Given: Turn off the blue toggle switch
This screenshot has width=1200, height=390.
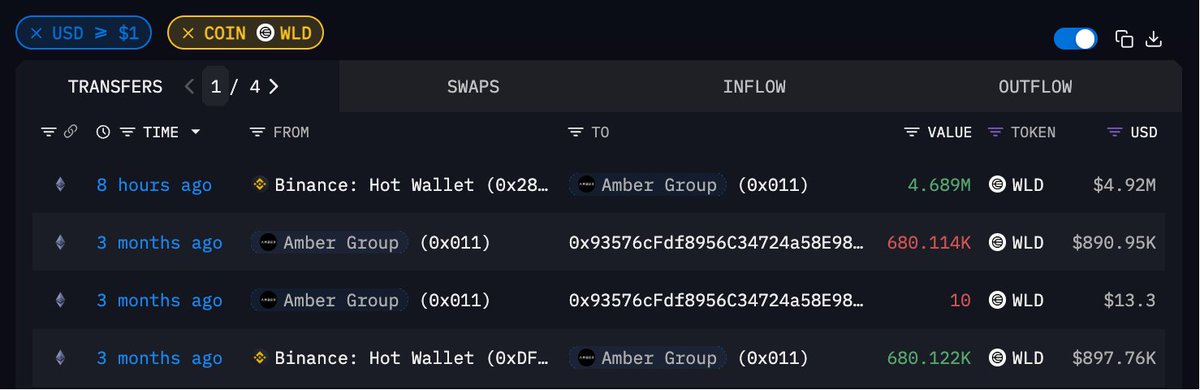Looking at the screenshot, I should point(1076,39).
